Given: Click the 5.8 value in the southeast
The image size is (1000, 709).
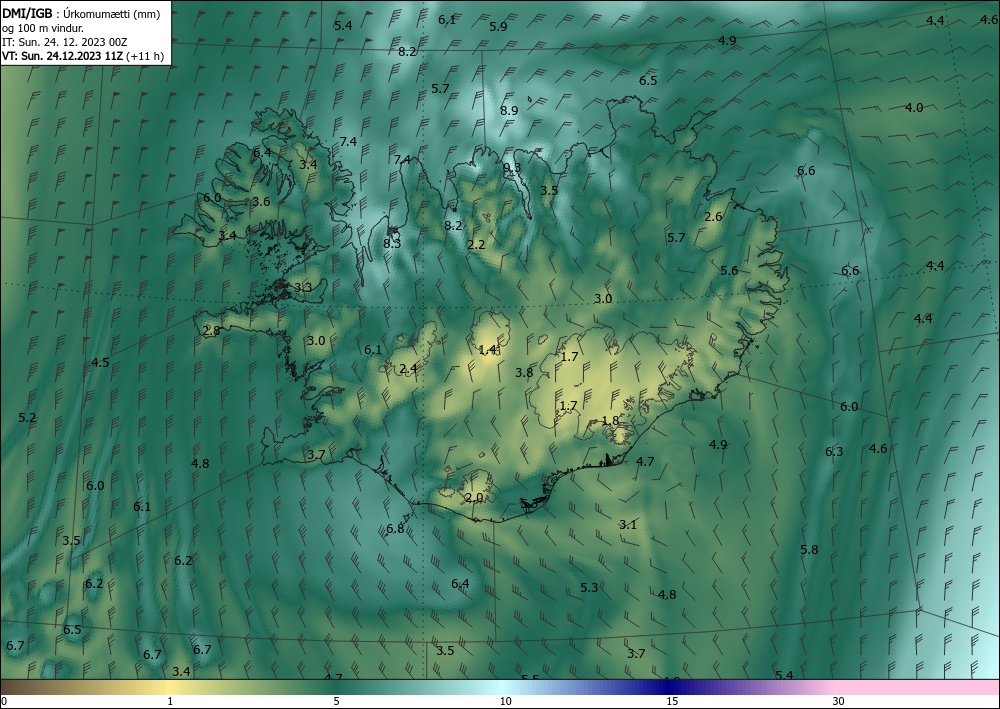Looking at the screenshot, I should (809, 550).
